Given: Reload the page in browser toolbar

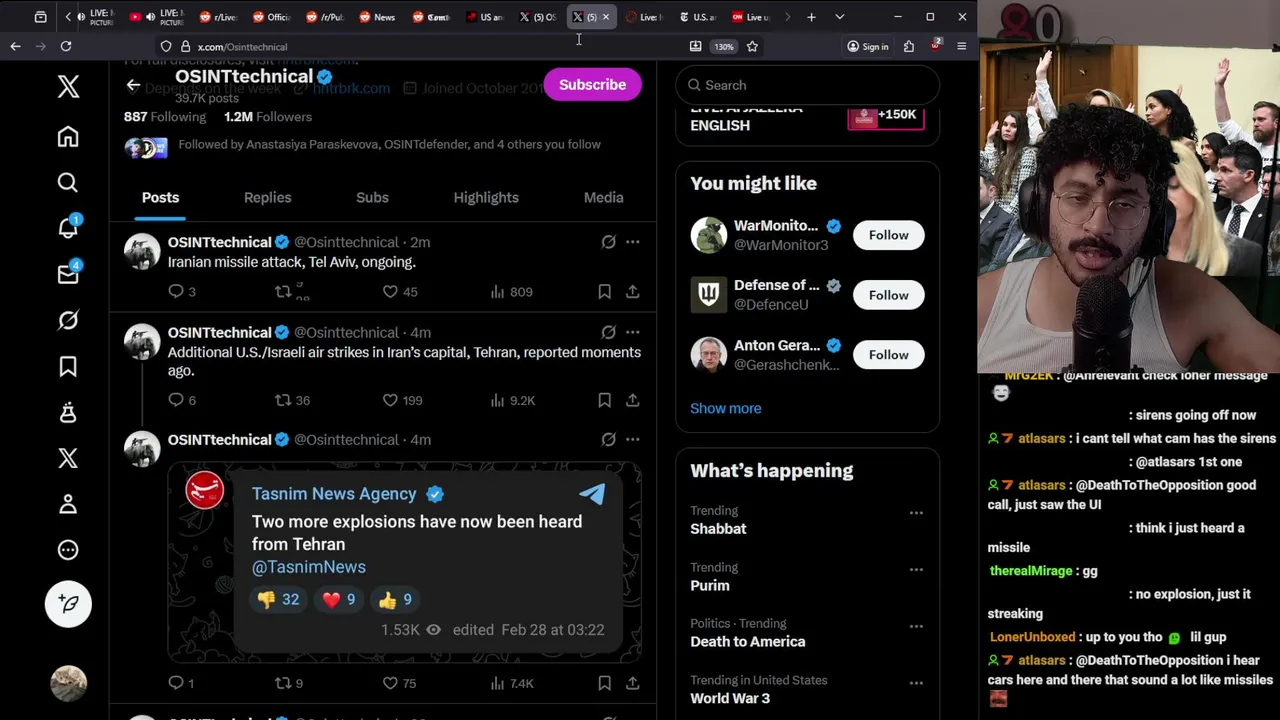Looking at the screenshot, I should [x=65, y=46].
